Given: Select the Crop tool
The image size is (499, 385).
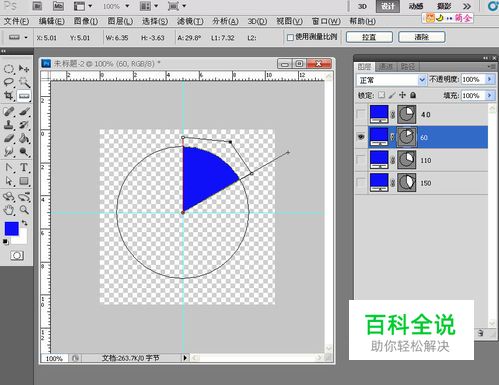Looking at the screenshot, I should [9, 96].
